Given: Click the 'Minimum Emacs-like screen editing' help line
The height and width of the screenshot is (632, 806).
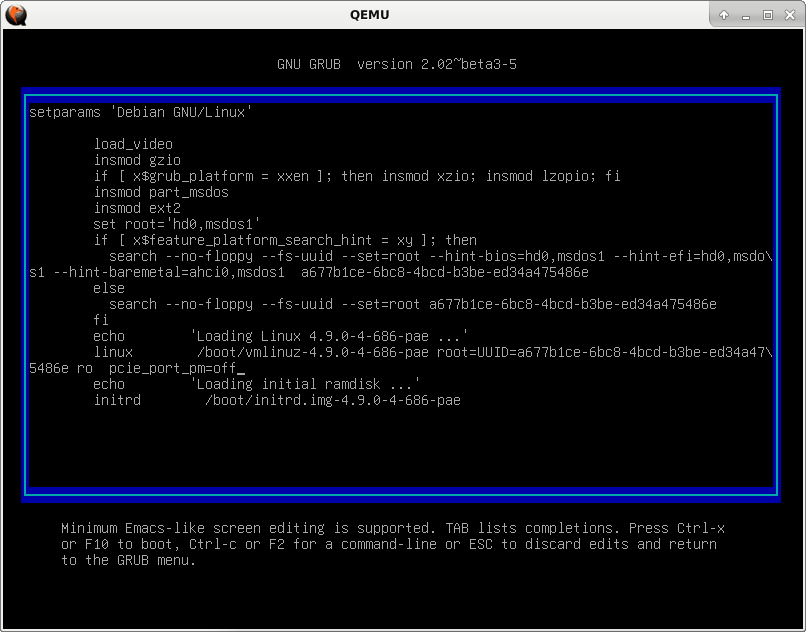Looking at the screenshot, I should click(393, 528).
